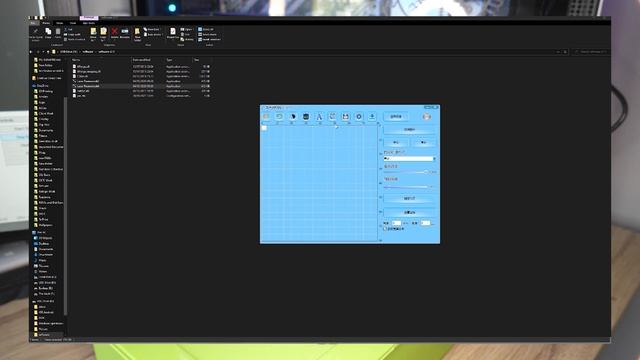Click the second numeric field in laser panel
This screenshot has width=640, height=360.
coord(425,223)
